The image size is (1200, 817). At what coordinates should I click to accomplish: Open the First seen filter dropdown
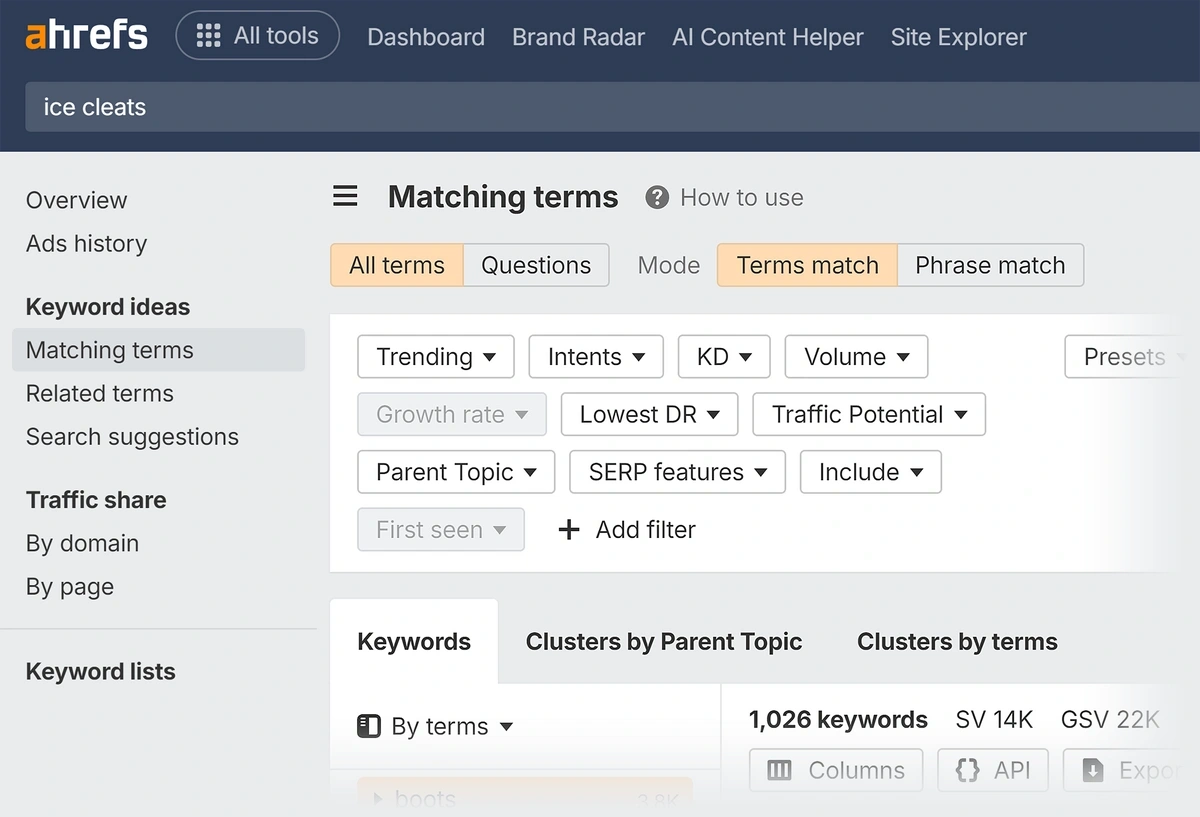coord(441,530)
